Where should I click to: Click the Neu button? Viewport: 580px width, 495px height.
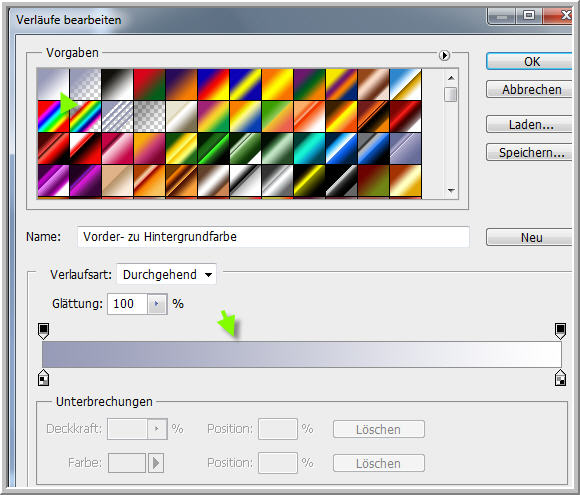530,237
